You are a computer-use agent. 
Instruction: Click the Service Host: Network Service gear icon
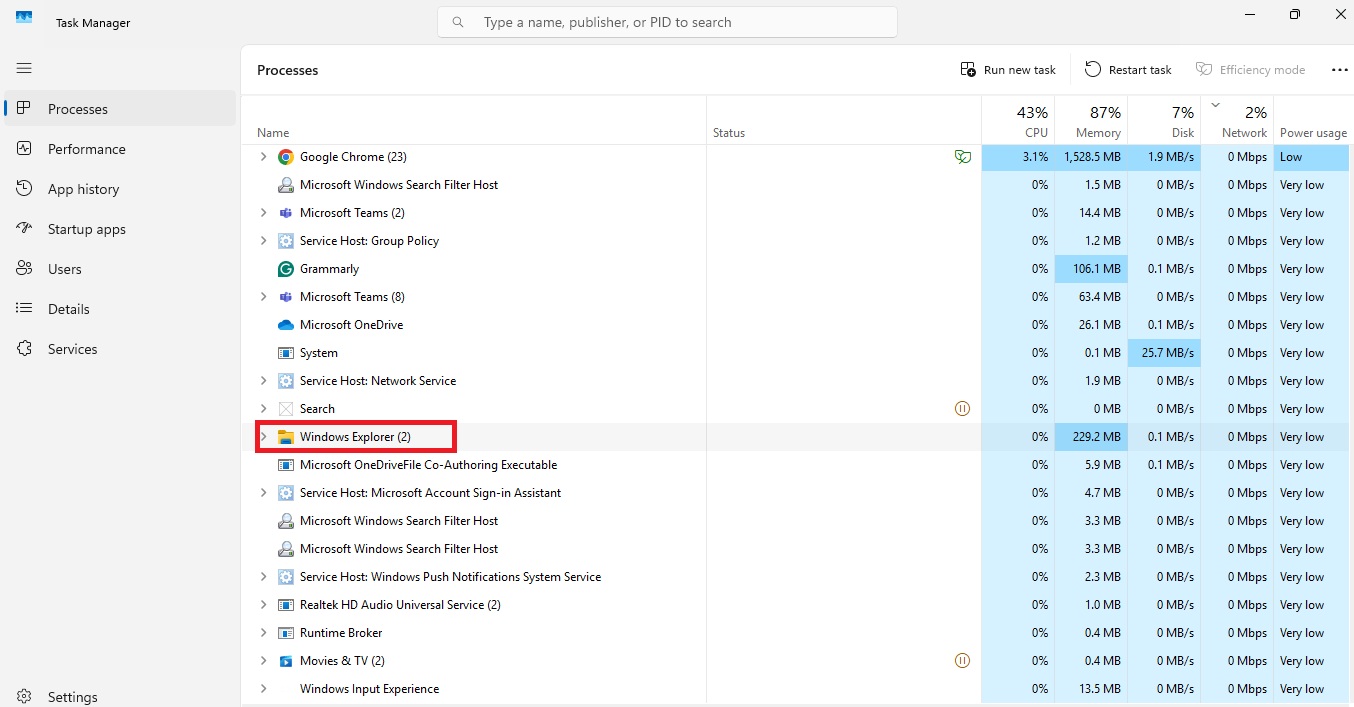click(x=286, y=381)
